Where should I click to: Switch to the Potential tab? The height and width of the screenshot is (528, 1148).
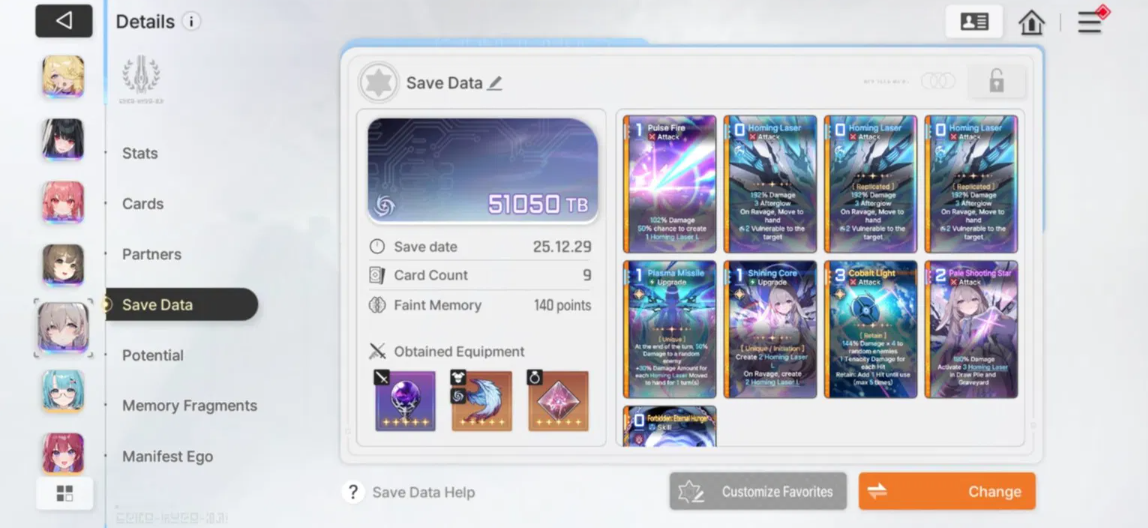tap(153, 355)
